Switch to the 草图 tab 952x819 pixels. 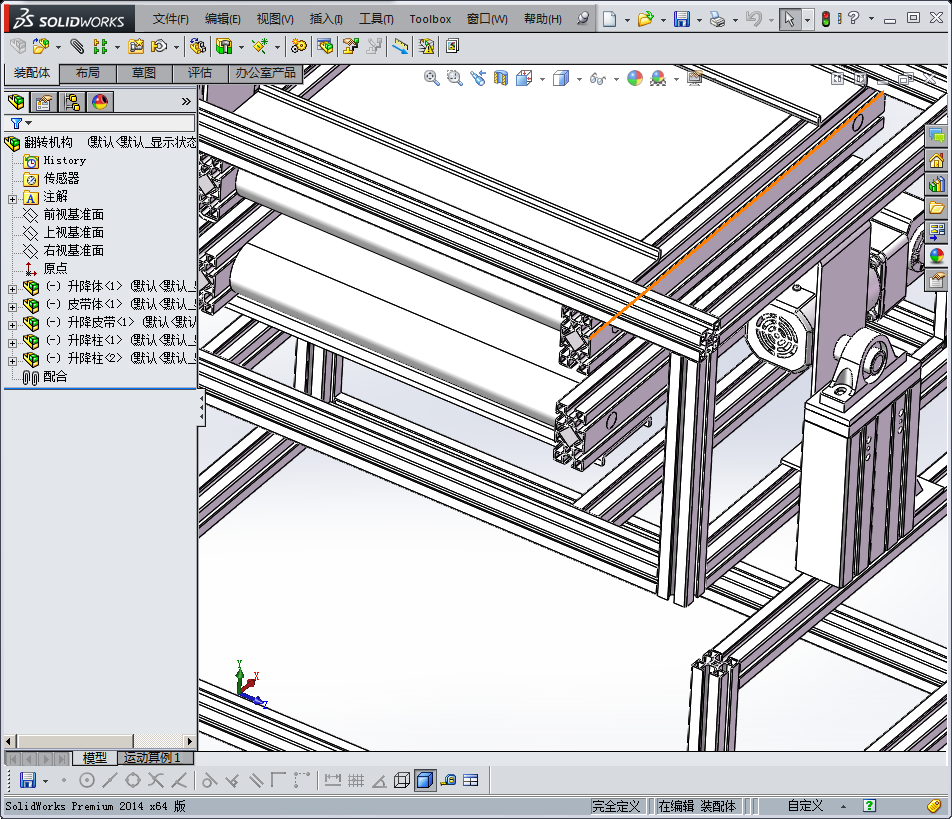click(x=144, y=73)
